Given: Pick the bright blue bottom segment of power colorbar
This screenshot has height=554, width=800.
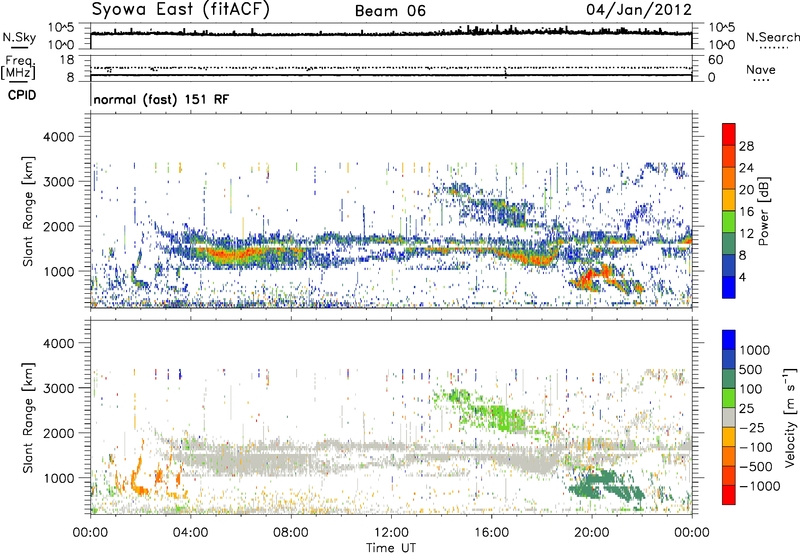Looking at the screenshot, I should [x=729, y=287].
